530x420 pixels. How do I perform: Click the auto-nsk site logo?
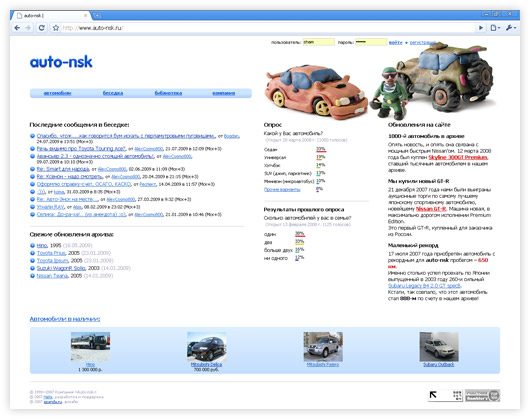click(x=61, y=62)
